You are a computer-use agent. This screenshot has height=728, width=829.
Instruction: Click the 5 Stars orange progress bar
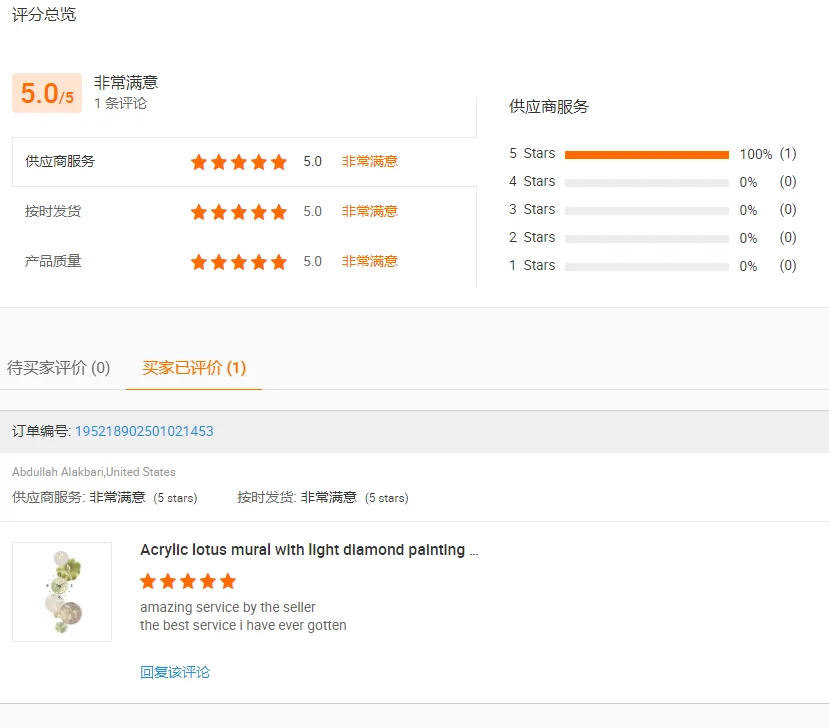point(646,155)
